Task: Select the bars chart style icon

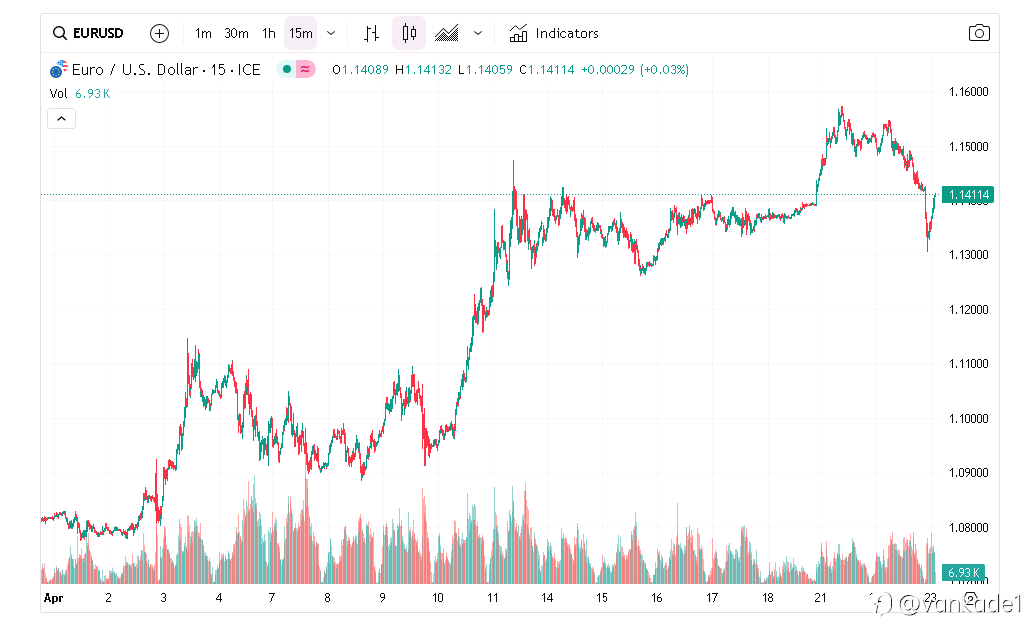Action: [371, 33]
